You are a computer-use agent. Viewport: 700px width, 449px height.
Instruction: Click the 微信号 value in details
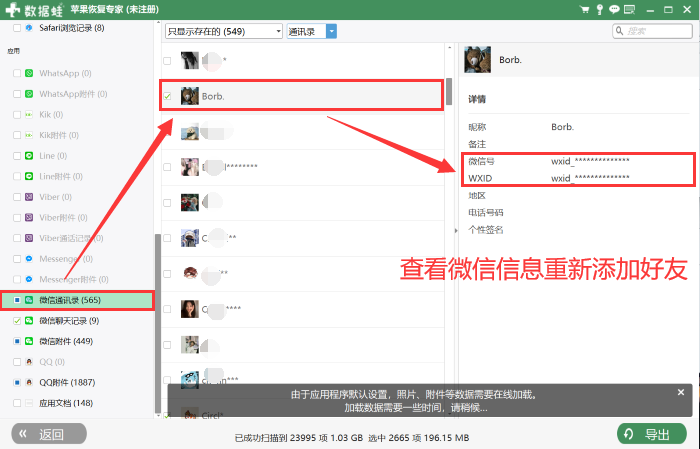pos(590,161)
